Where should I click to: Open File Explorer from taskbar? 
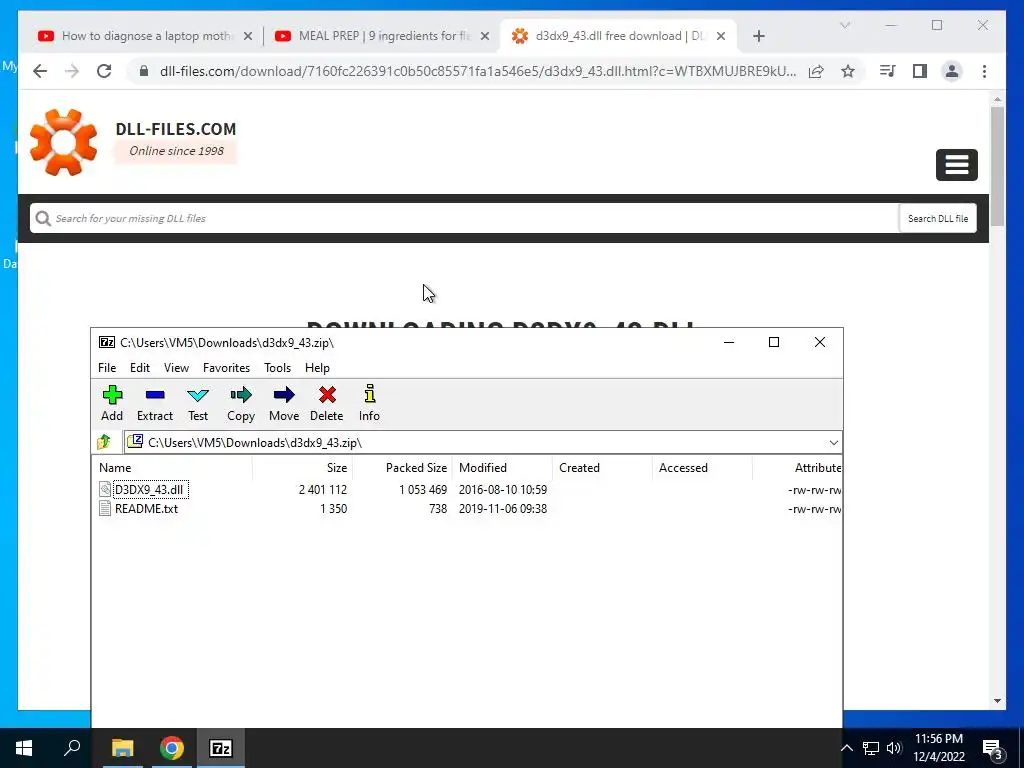coord(122,748)
